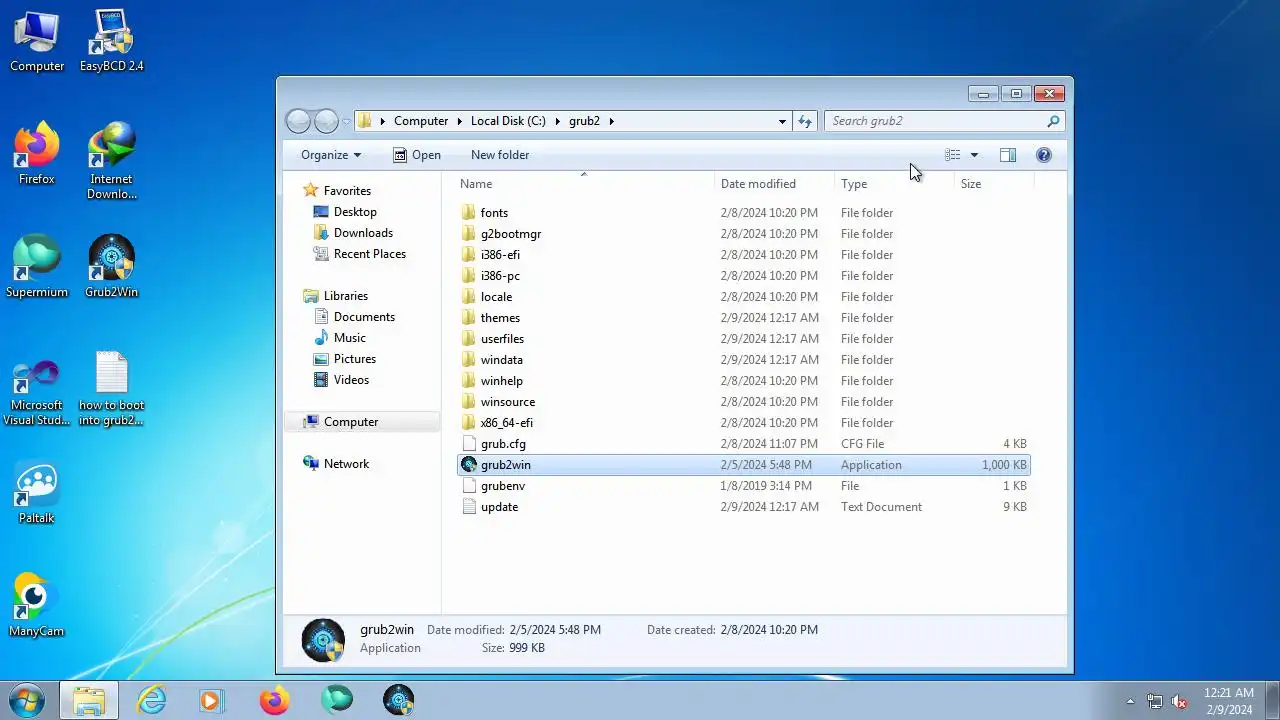The image size is (1280, 720).
Task: Sort by Size column header
Action: [x=994, y=184]
